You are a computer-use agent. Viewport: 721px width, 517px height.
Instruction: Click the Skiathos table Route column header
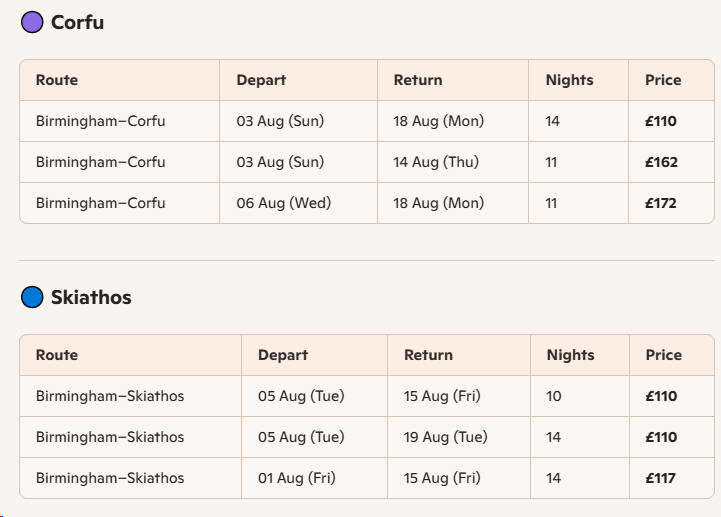(x=57, y=355)
